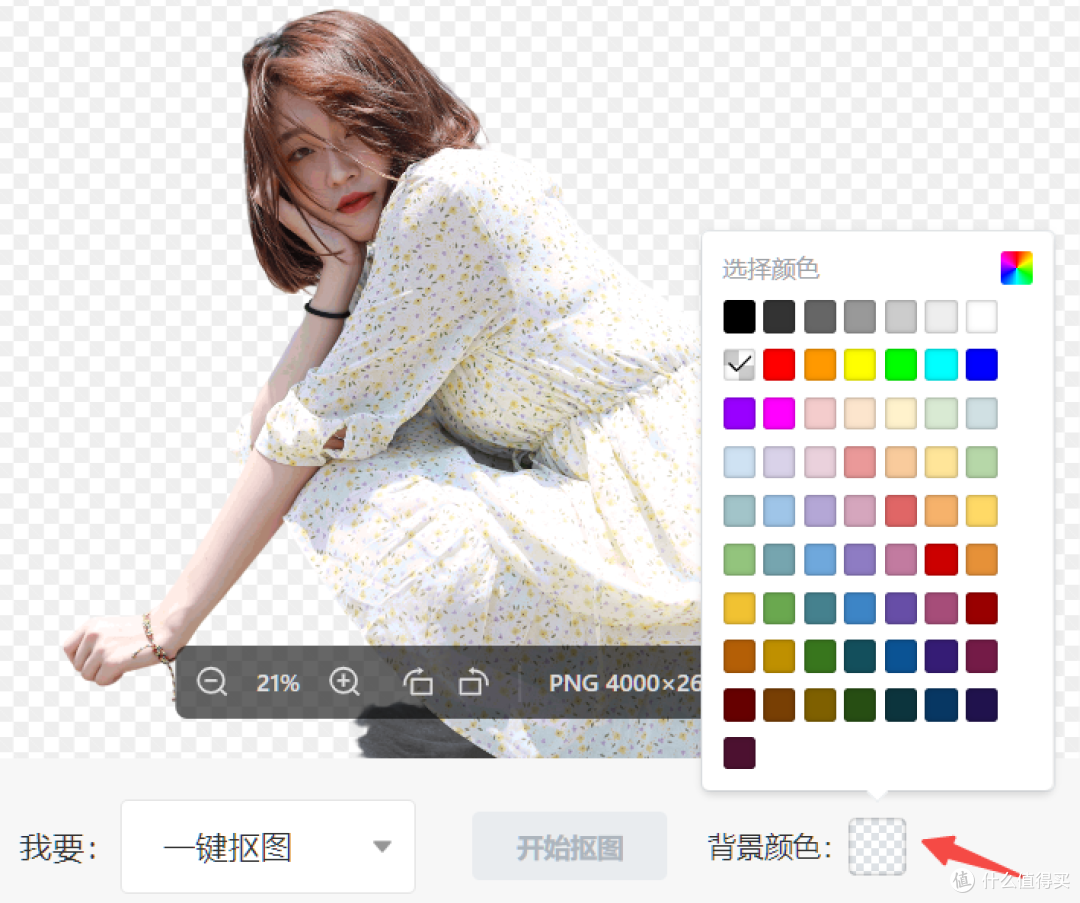Pick the cyan swatch
Screen dimensions: 1080x903
click(941, 365)
